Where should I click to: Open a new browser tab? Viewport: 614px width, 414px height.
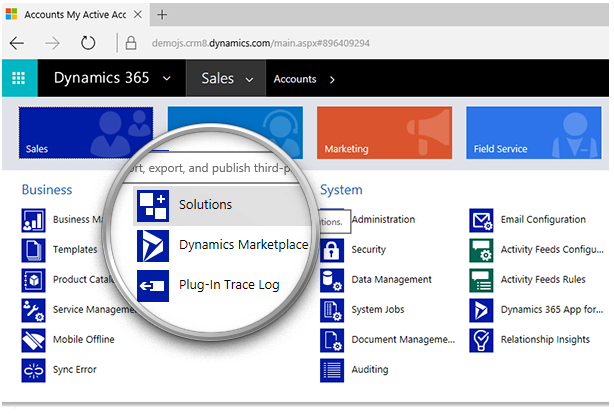[x=162, y=15]
